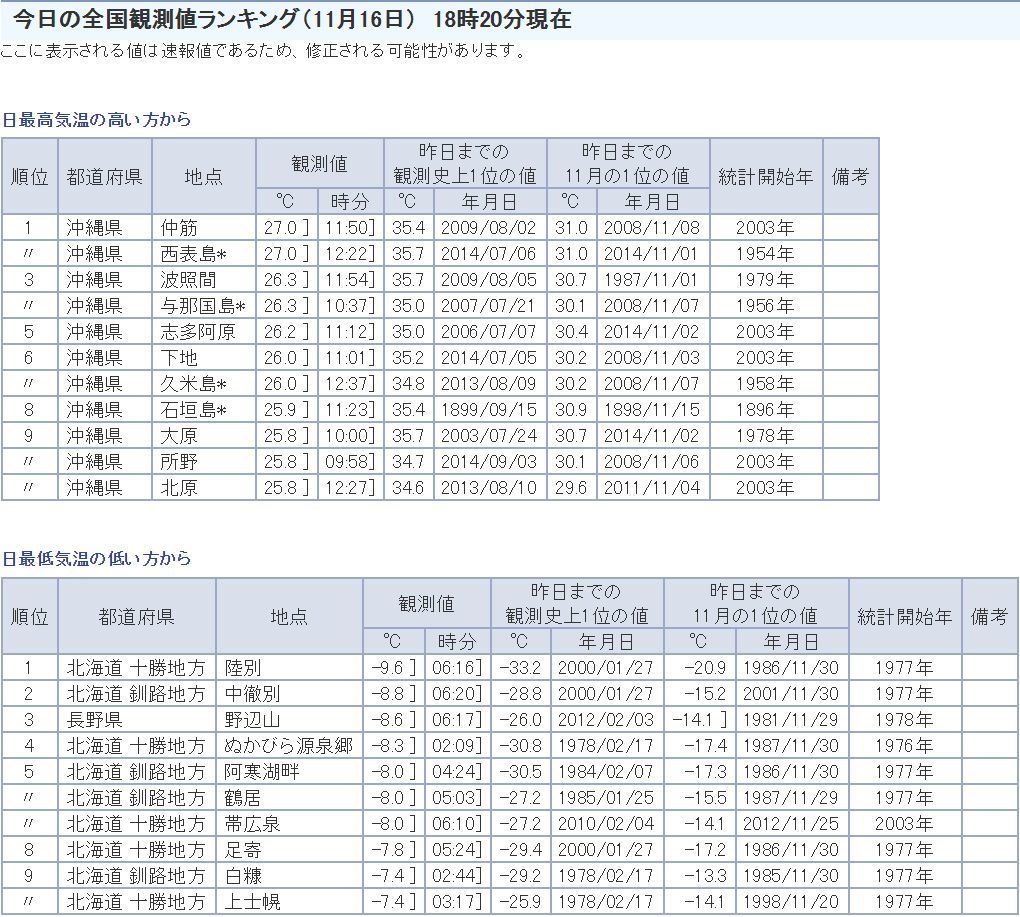
Task: Select the heading 日最低気温の低い方から
Action: tap(97, 559)
